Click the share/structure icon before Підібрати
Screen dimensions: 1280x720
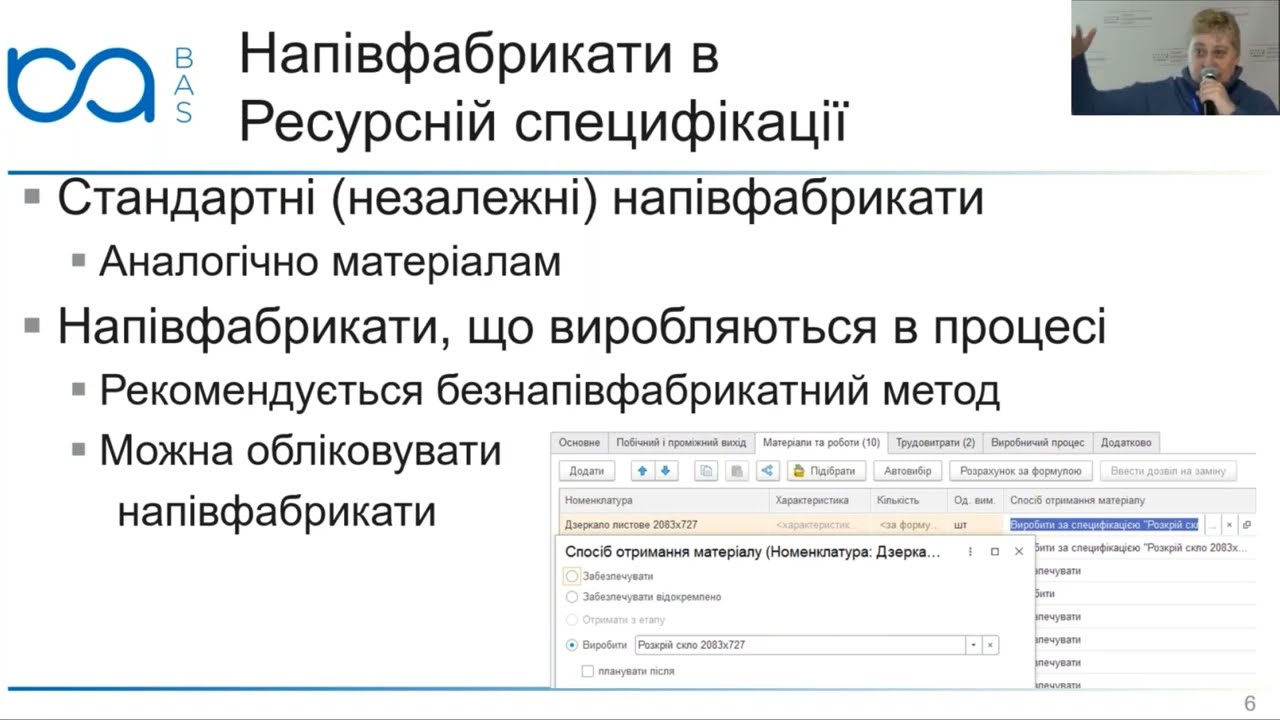(768, 471)
